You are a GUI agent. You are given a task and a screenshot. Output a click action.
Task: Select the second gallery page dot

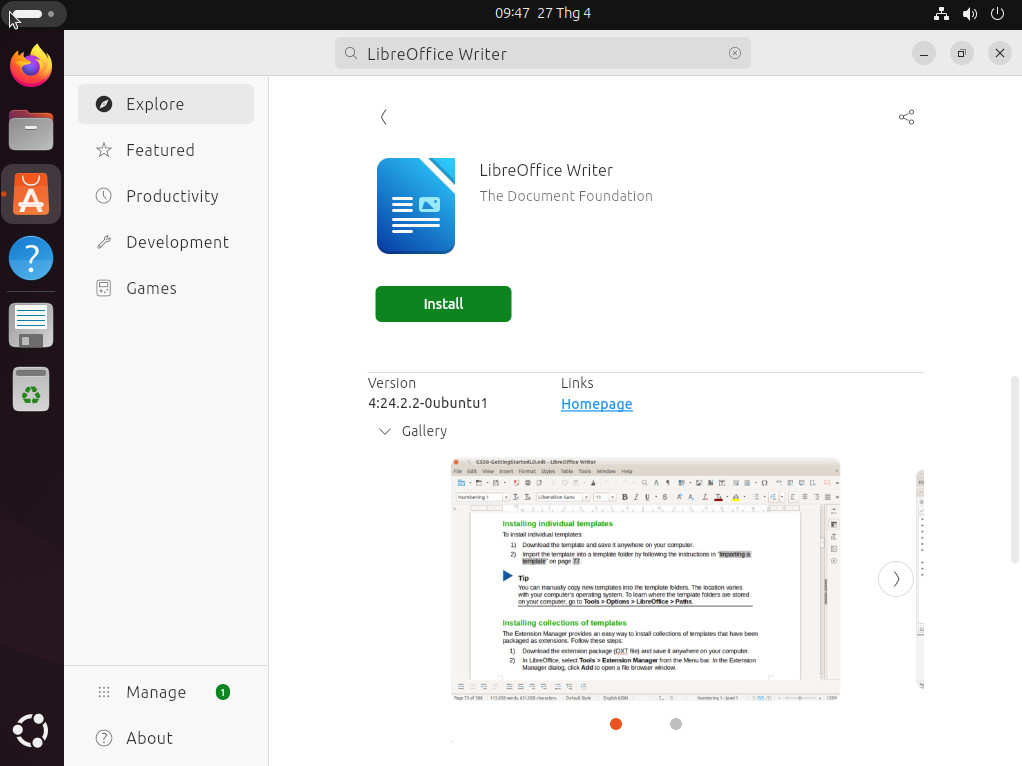tap(676, 724)
